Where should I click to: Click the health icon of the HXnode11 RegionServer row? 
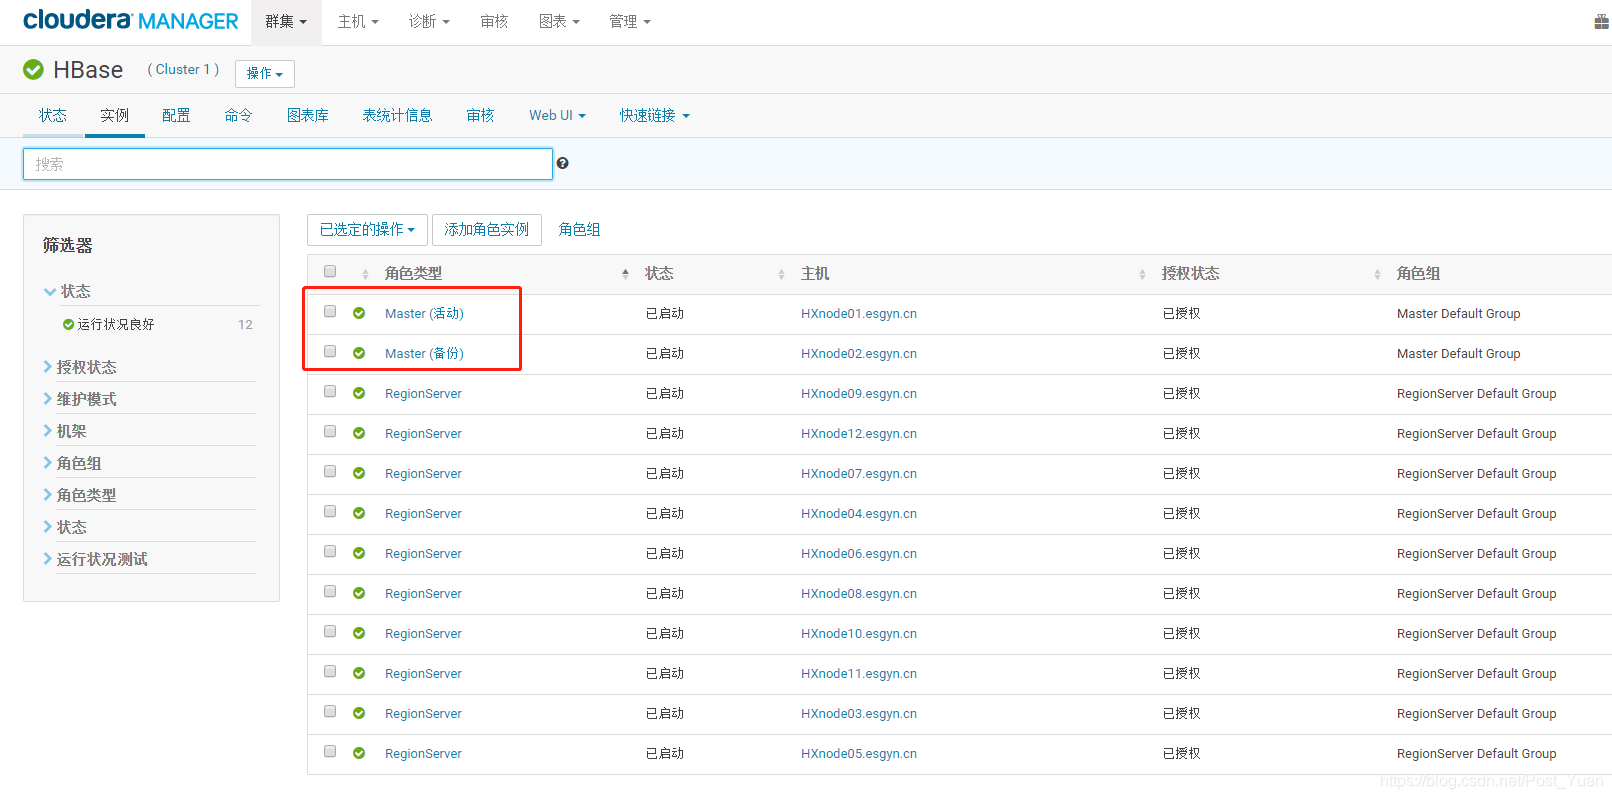pyautogui.click(x=359, y=673)
